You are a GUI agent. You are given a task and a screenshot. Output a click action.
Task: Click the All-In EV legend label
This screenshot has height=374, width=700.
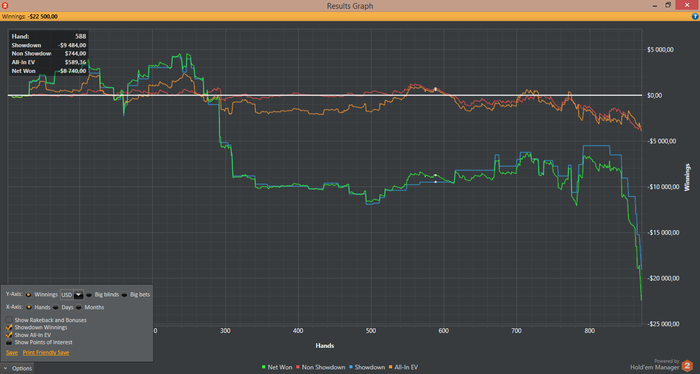click(406, 367)
